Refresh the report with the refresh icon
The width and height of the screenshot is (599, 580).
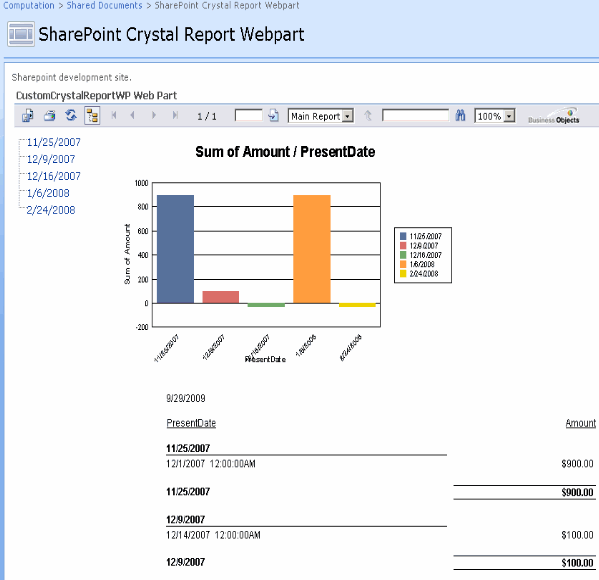(71, 115)
